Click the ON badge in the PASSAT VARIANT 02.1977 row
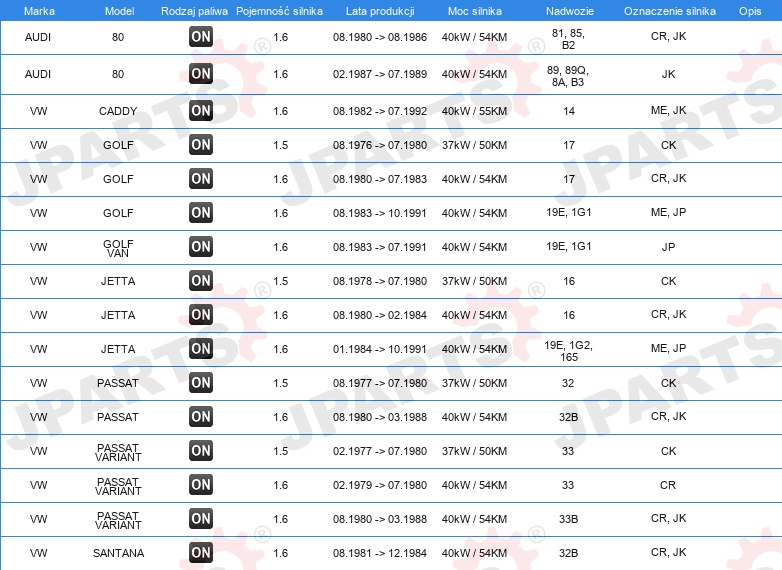Image resolution: width=782 pixels, height=570 pixels. click(201, 450)
